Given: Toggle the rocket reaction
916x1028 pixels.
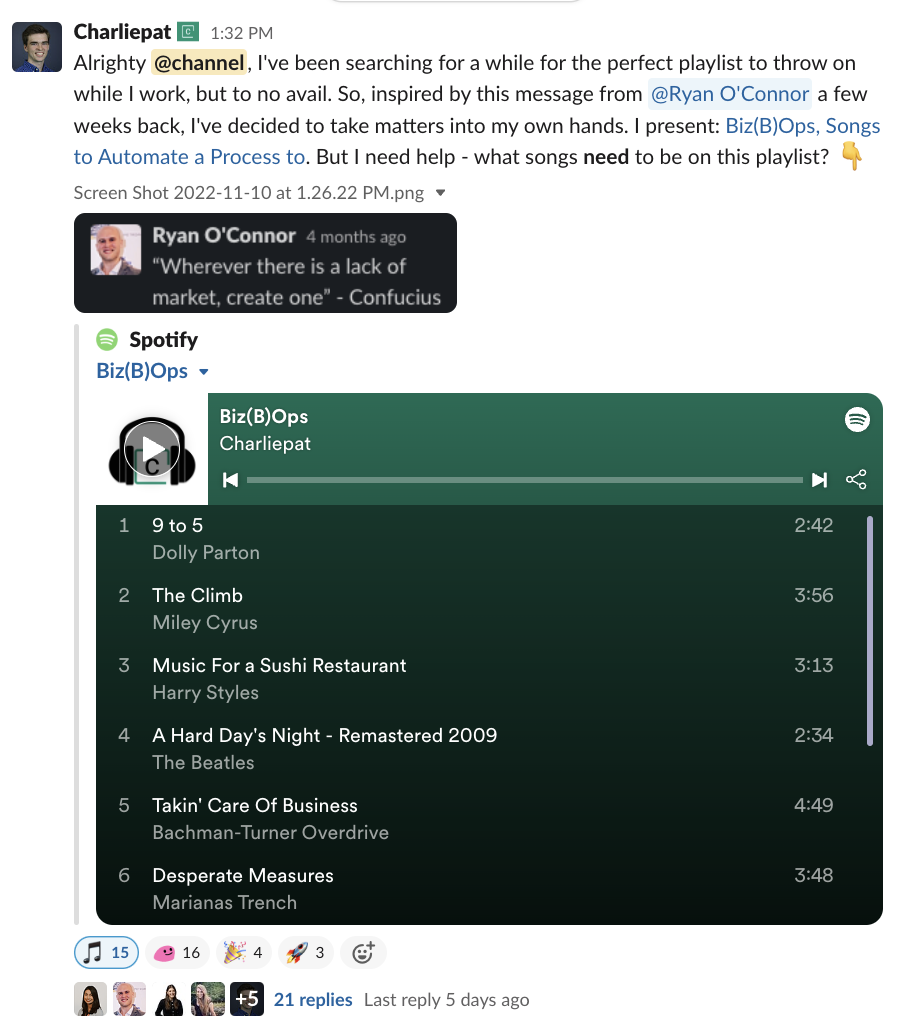Looking at the screenshot, I should [x=306, y=953].
